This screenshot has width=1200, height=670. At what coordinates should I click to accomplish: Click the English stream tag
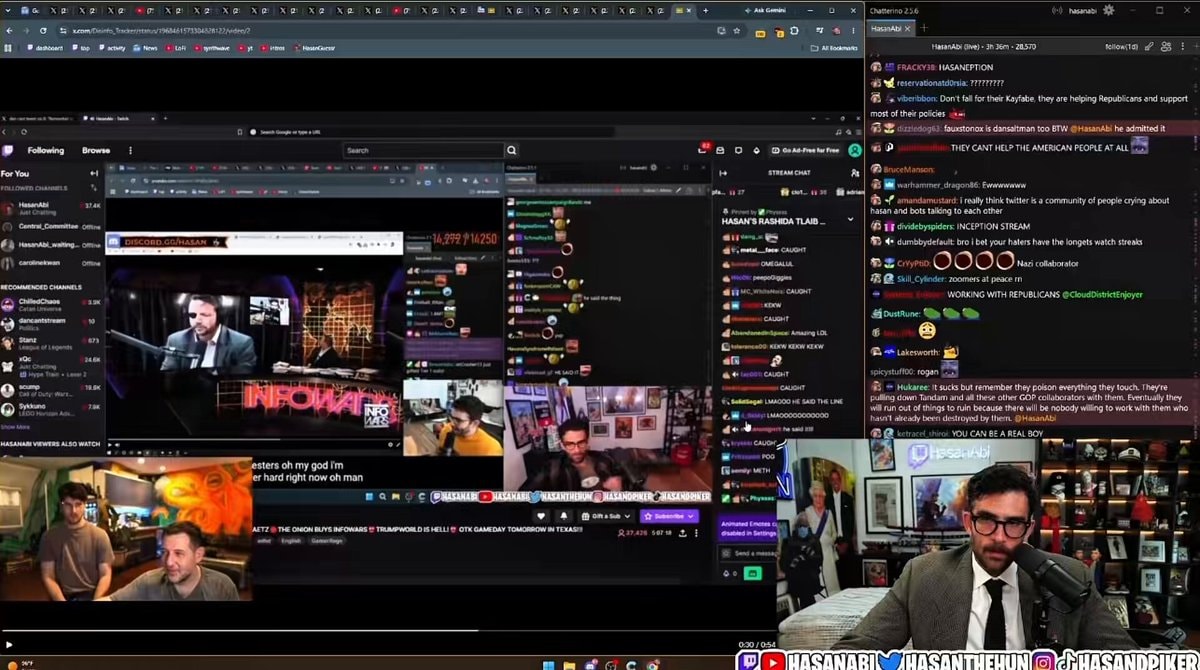tap(291, 540)
